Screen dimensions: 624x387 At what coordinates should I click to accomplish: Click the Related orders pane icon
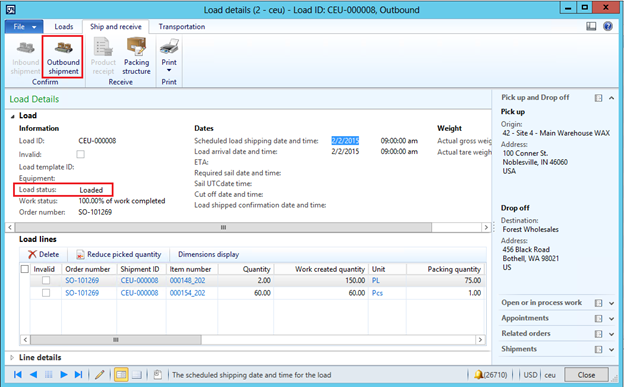tap(598, 334)
